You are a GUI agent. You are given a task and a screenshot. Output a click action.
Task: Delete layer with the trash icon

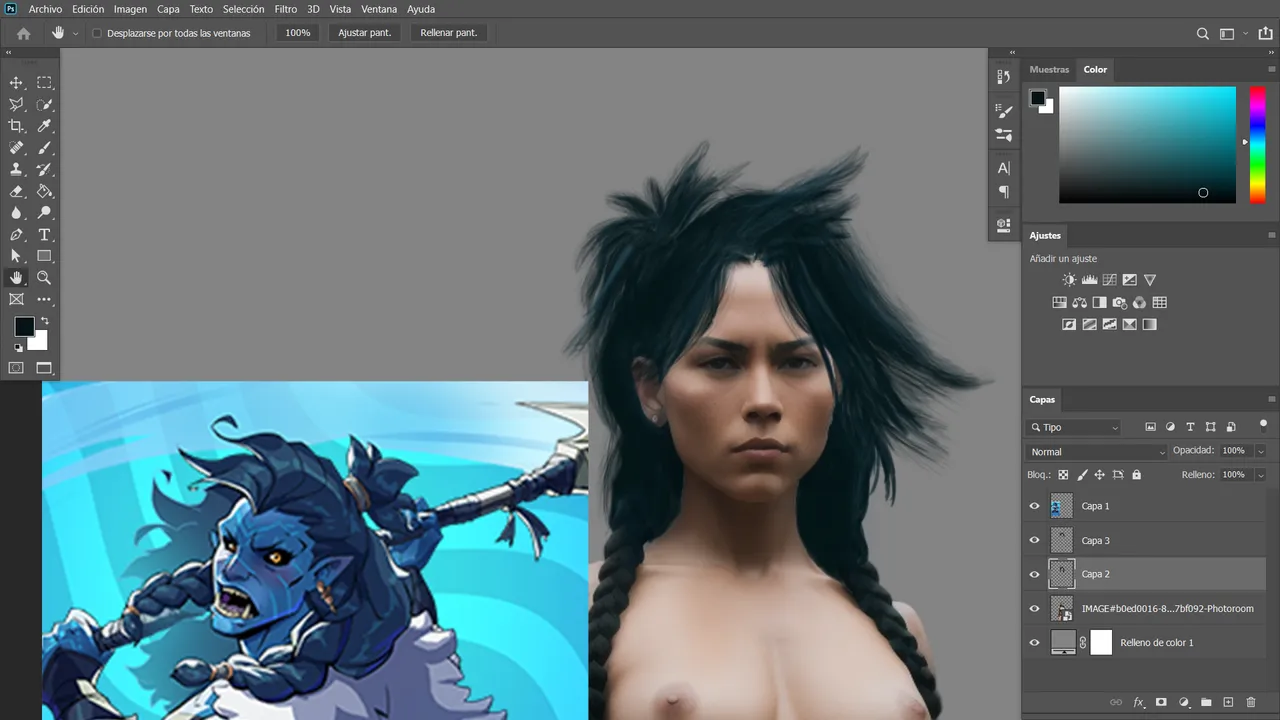[x=1251, y=703]
